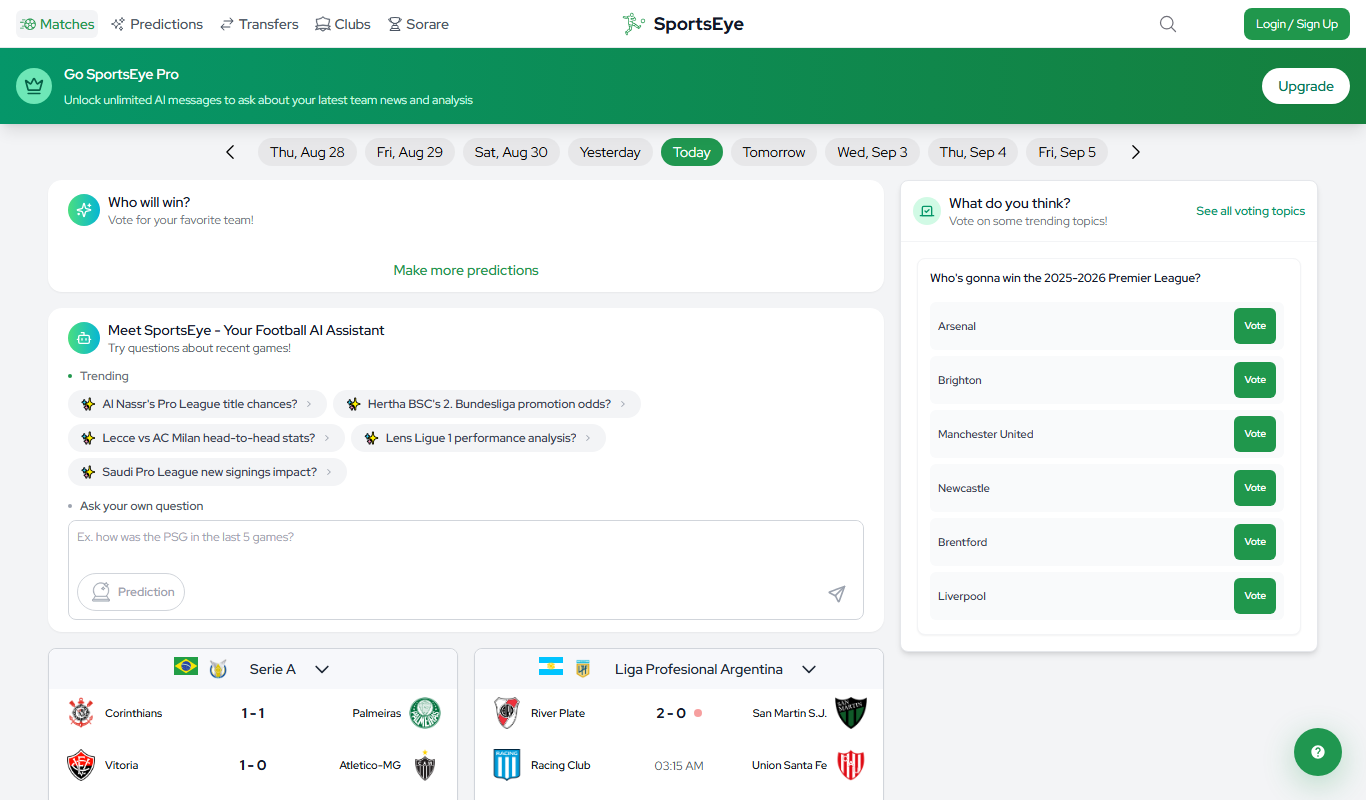Open Saudi Pro League signings question

click(207, 472)
